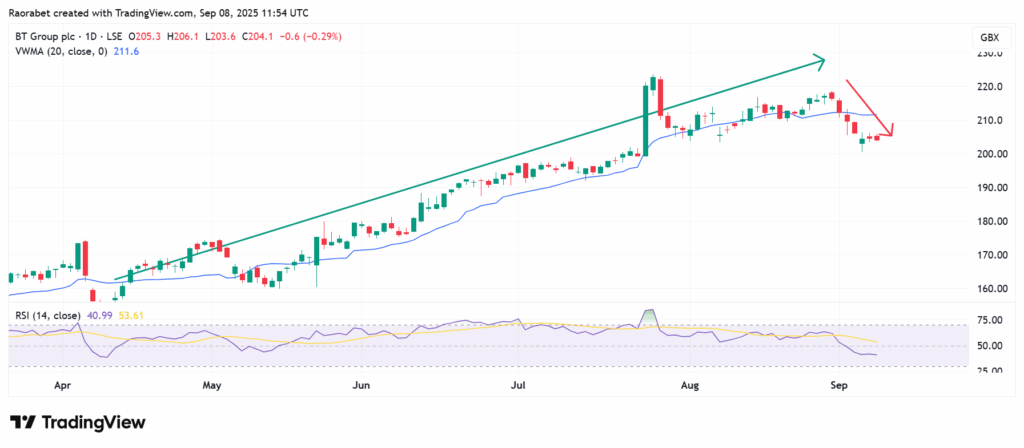Viewport: 1024px width, 448px height.
Task: Select the Jul label on time axis
Action: point(517,383)
